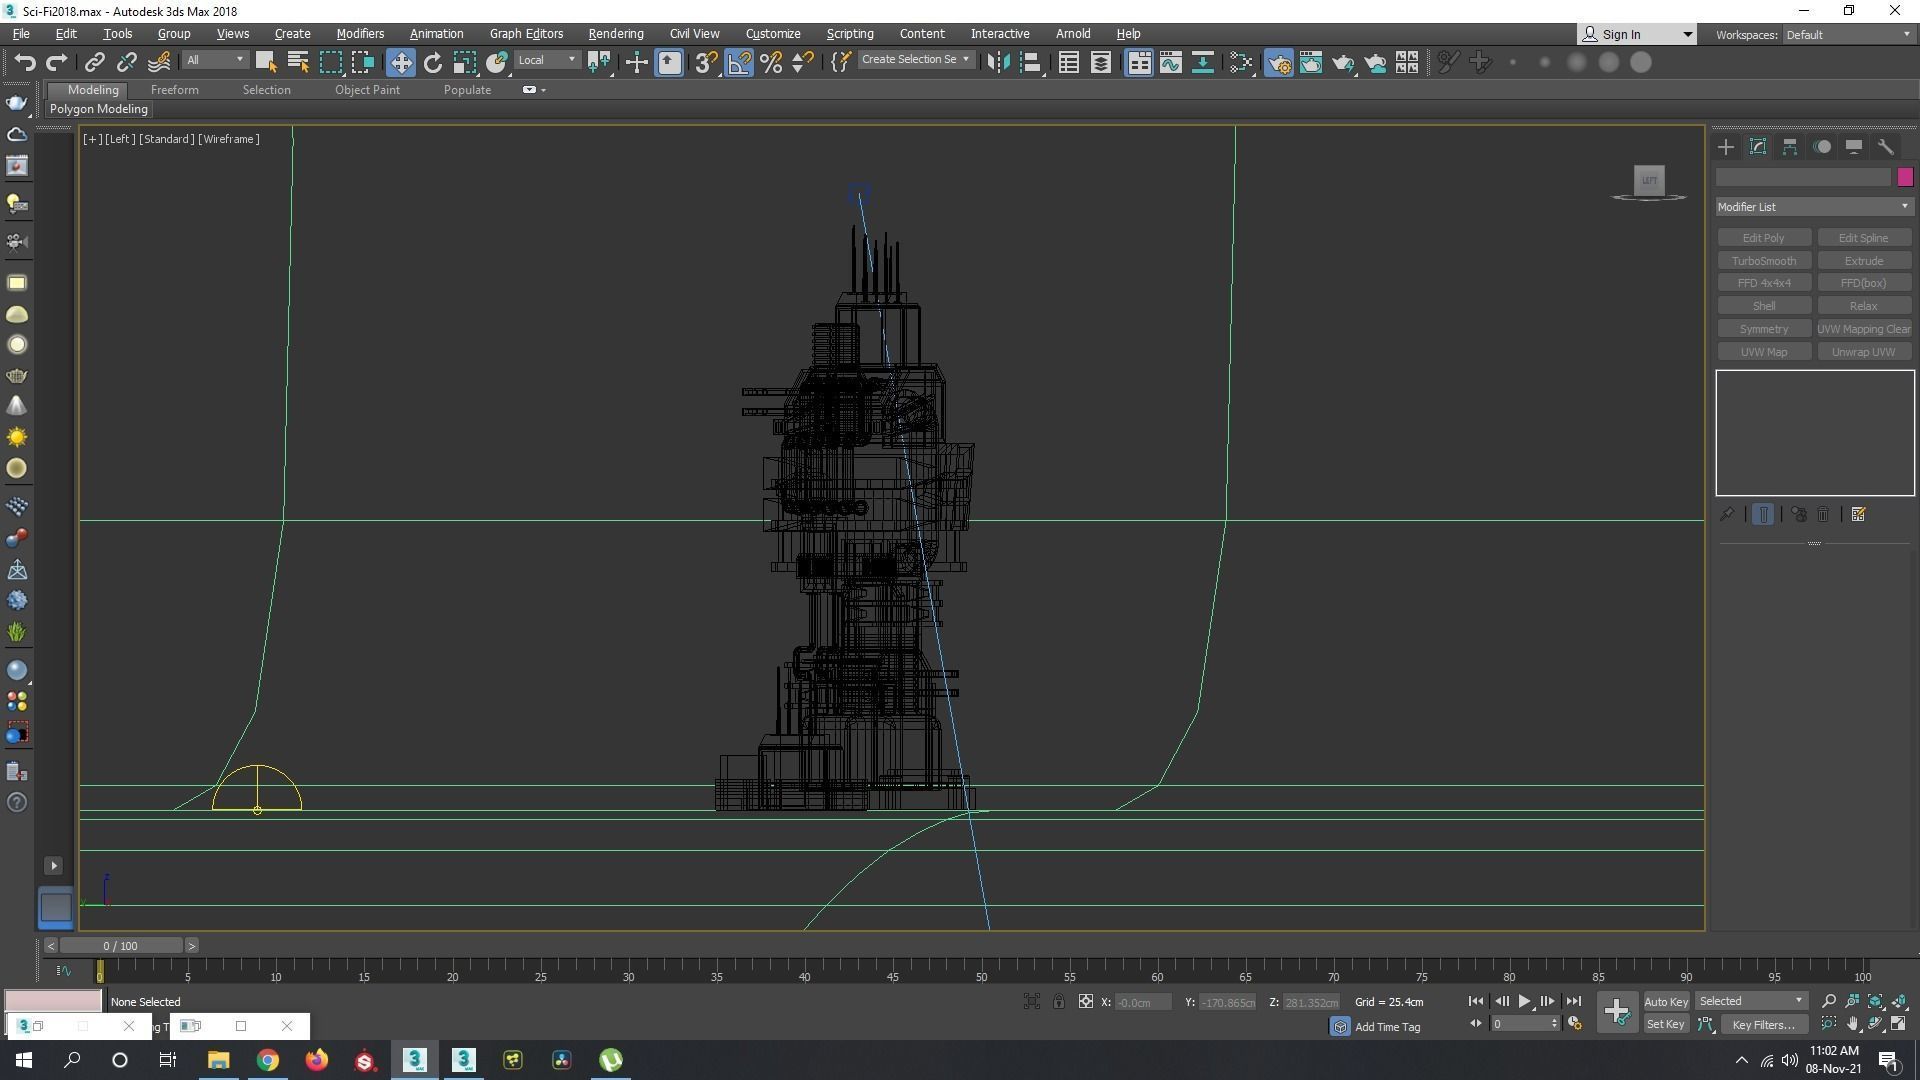1920x1080 pixels.
Task: Open Schematic View icon
Action: [1202, 63]
